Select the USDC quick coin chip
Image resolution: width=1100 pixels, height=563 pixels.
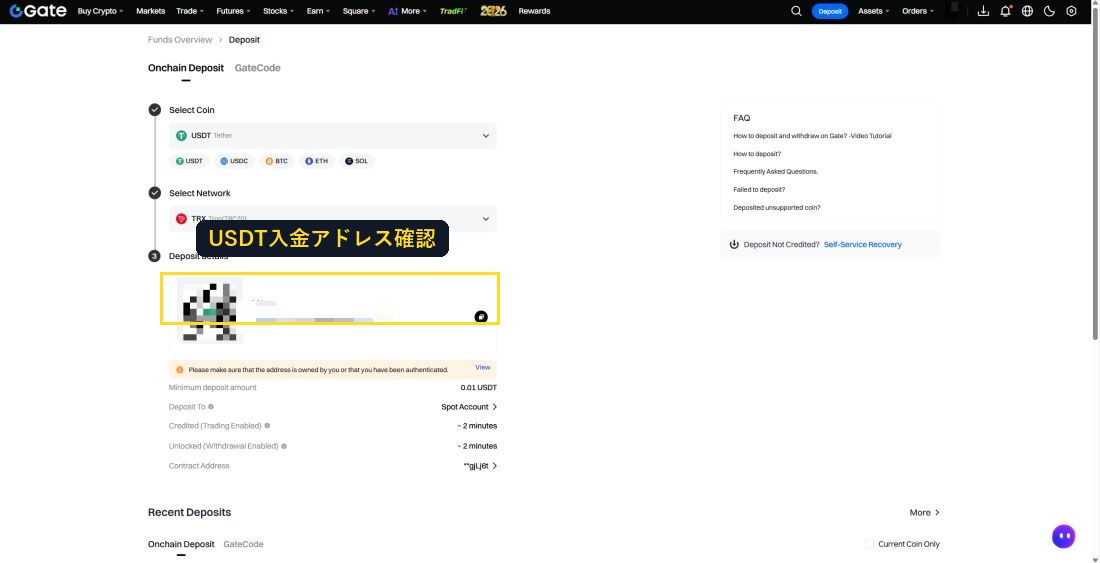234,161
